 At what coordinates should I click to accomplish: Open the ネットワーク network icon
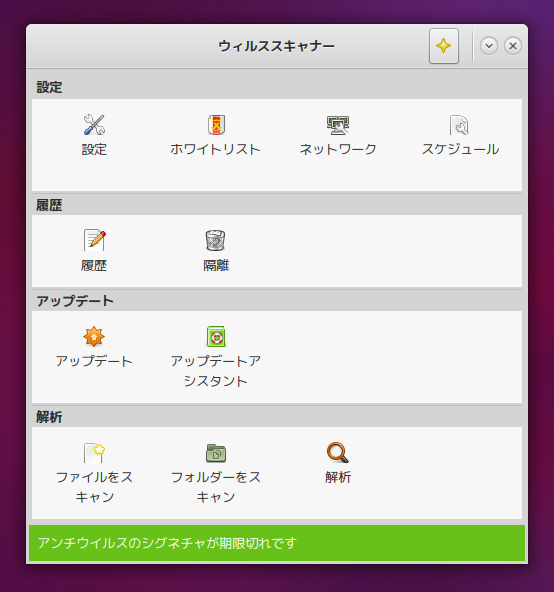pos(338,125)
